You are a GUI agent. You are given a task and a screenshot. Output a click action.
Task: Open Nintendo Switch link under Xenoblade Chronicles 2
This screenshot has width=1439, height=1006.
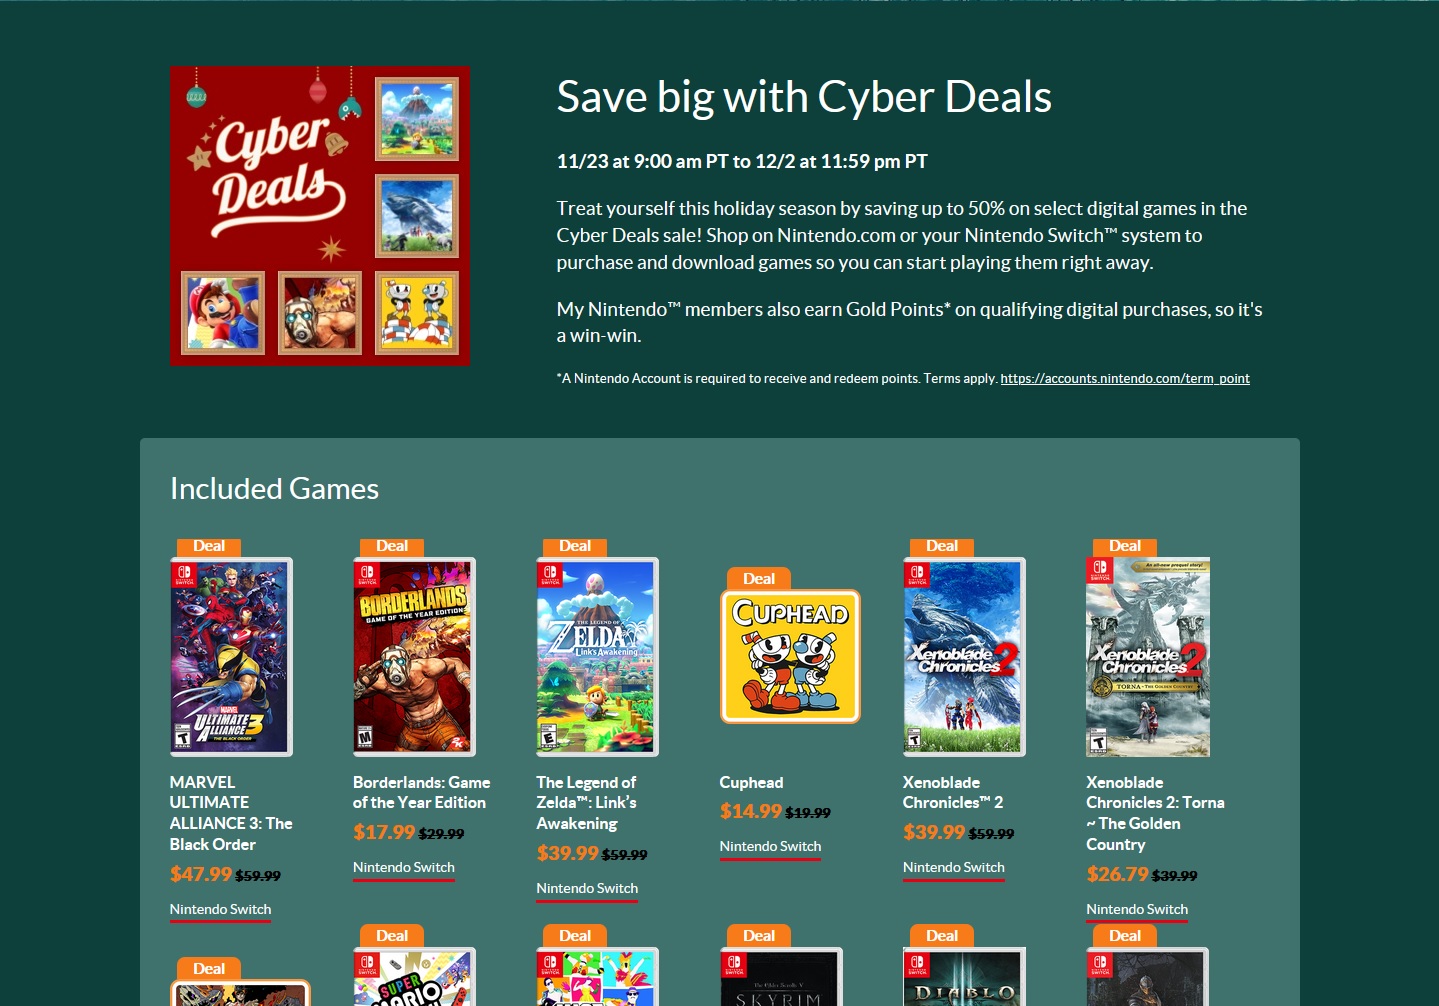[x=953, y=867]
